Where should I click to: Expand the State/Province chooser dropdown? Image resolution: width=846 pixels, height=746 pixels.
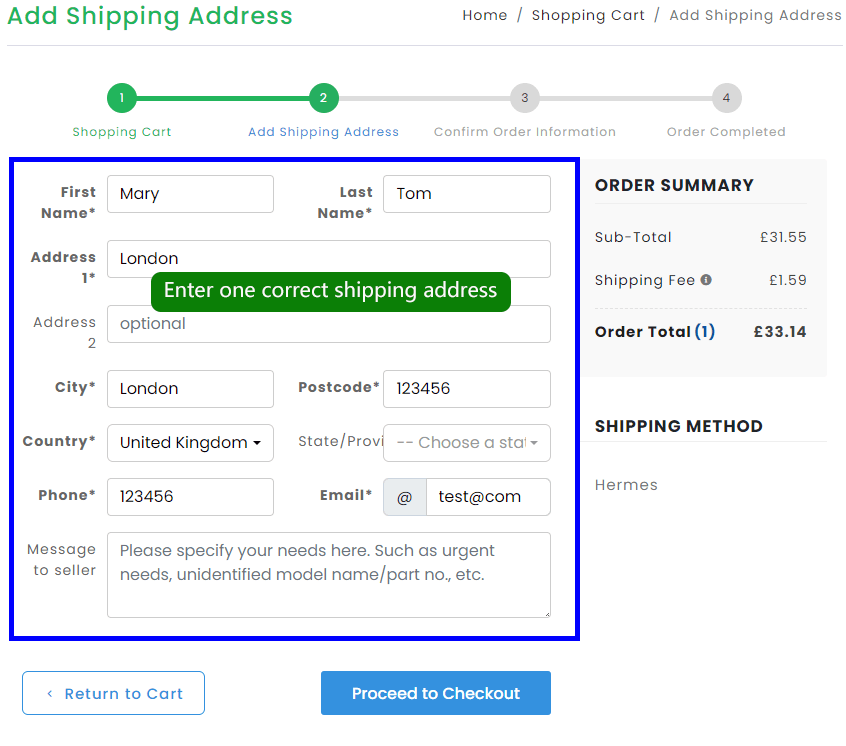pyautogui.click(x=466, y=443)
